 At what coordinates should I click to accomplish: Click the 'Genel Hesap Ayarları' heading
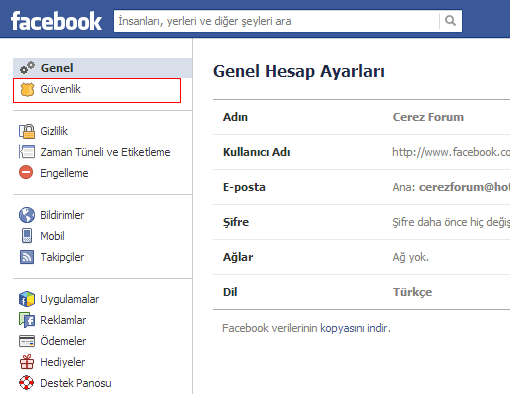(x=299, y=71)
